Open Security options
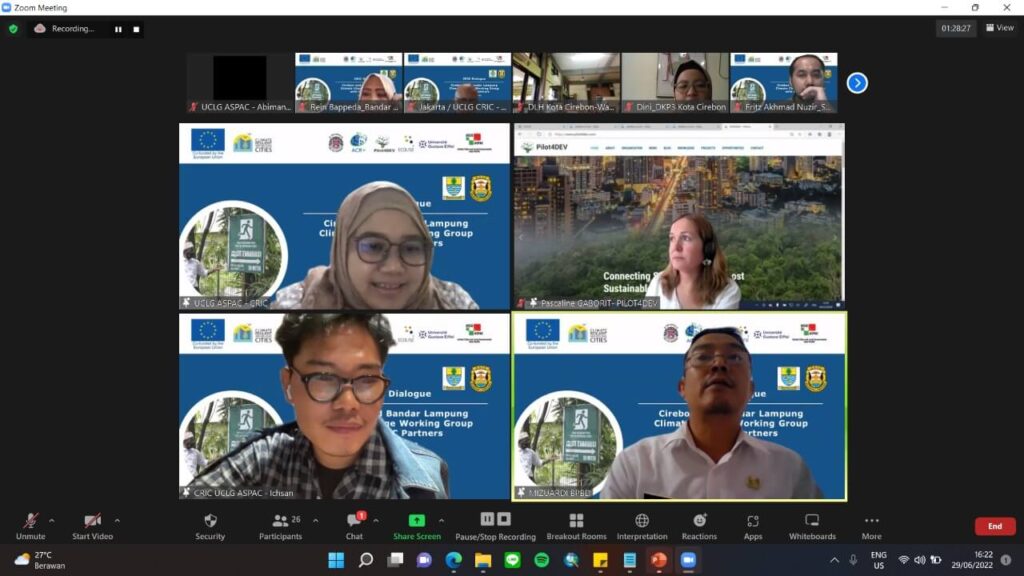This screenshot has width=1024, height=576. click(x=210, y=526)
